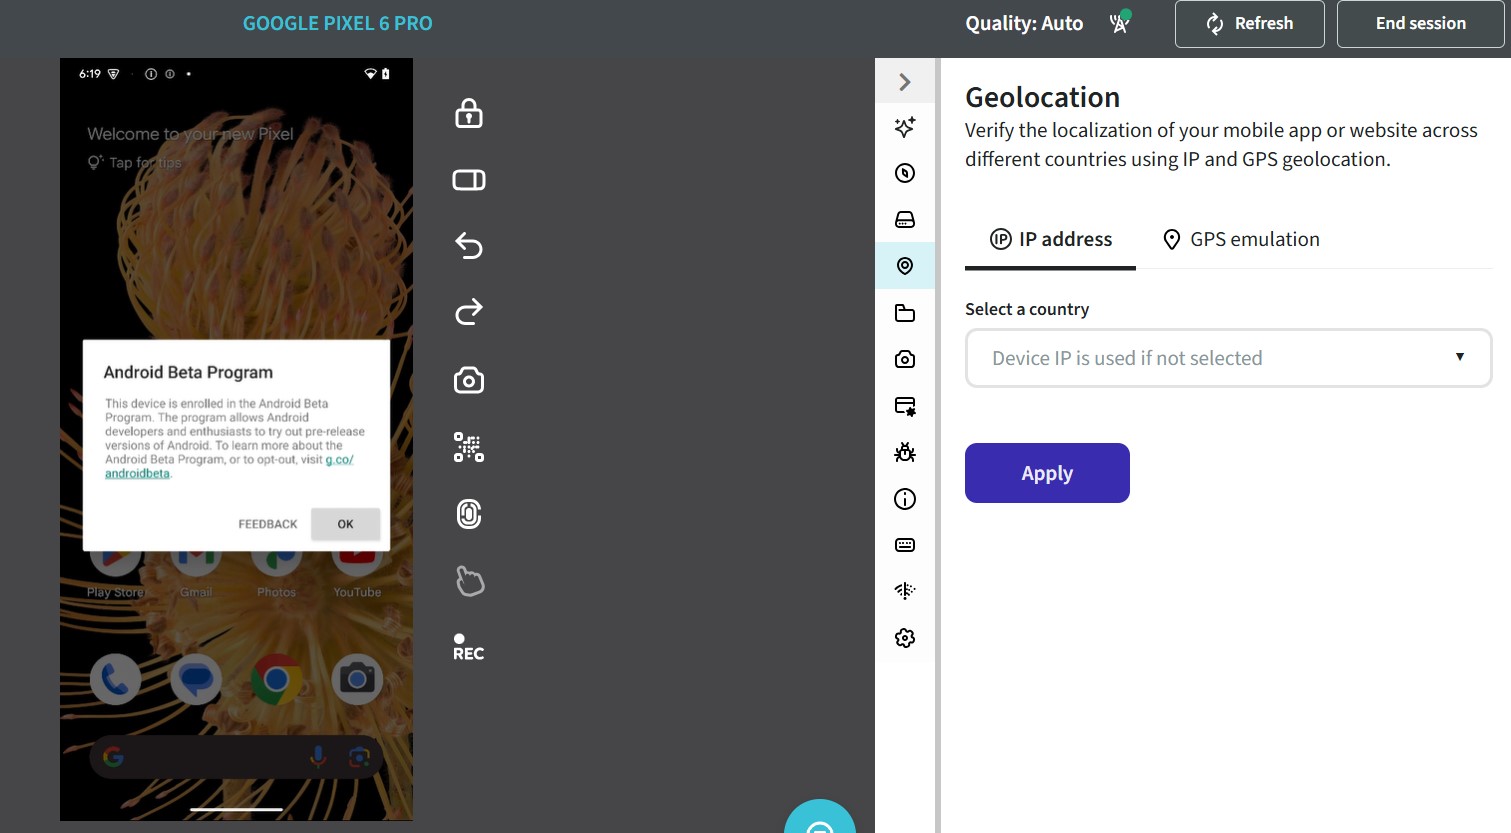Viewport: 1511px width, 833px height.
Task: Open the settings gear sidebar icon
Action: pos(905,638)
